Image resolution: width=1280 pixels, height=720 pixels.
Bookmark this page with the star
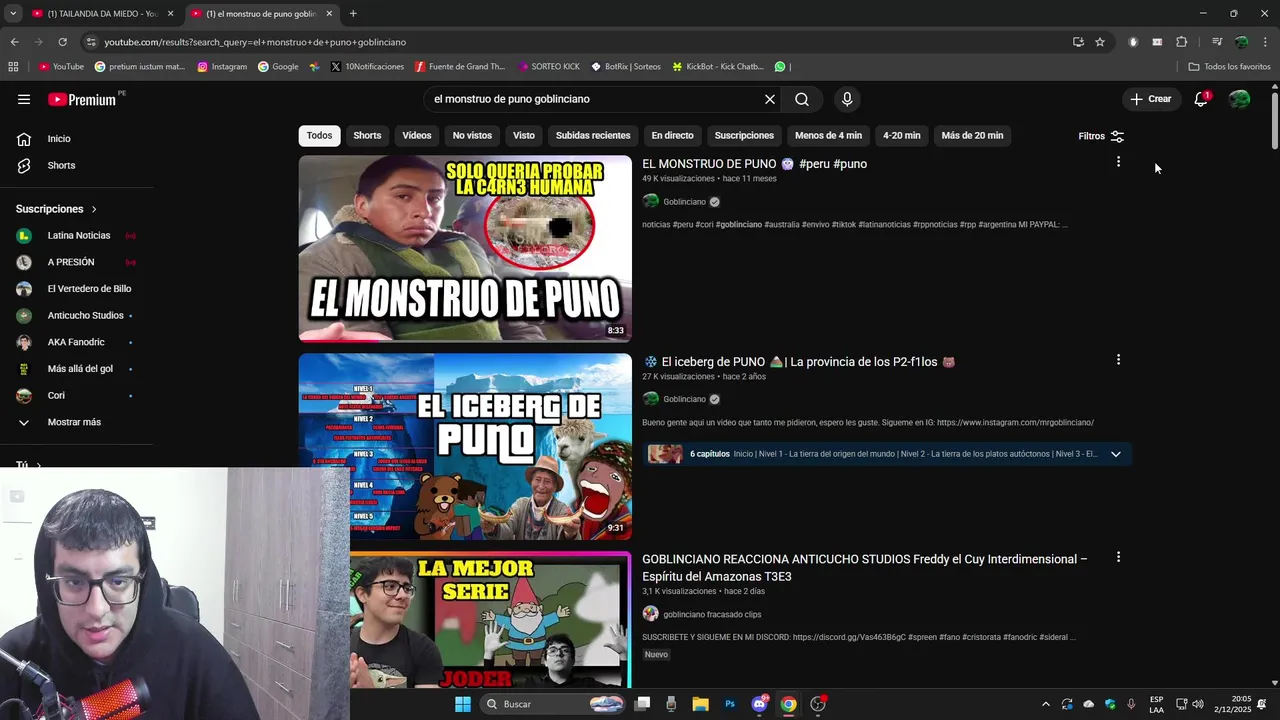tap(1100, 42)
